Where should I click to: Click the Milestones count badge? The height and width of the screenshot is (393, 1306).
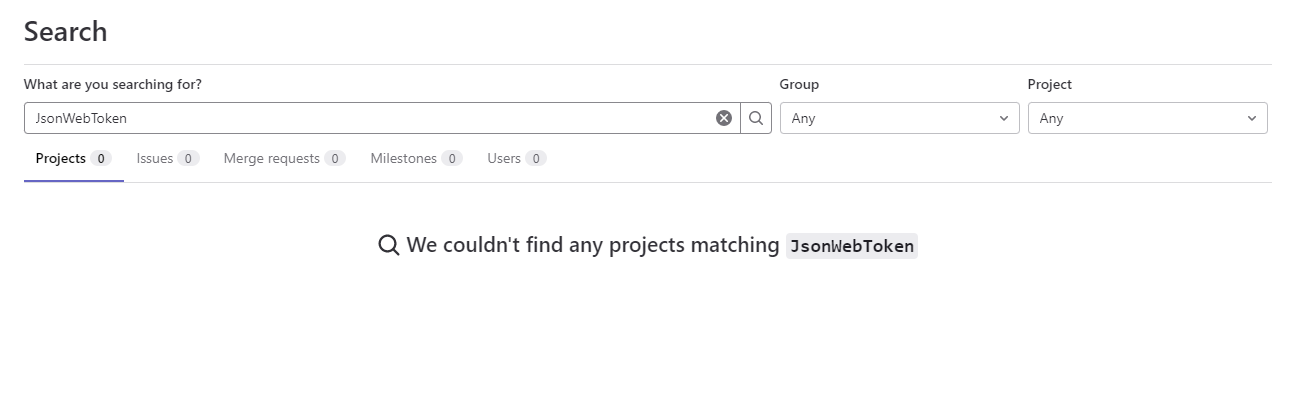click(x=452, y=159)
